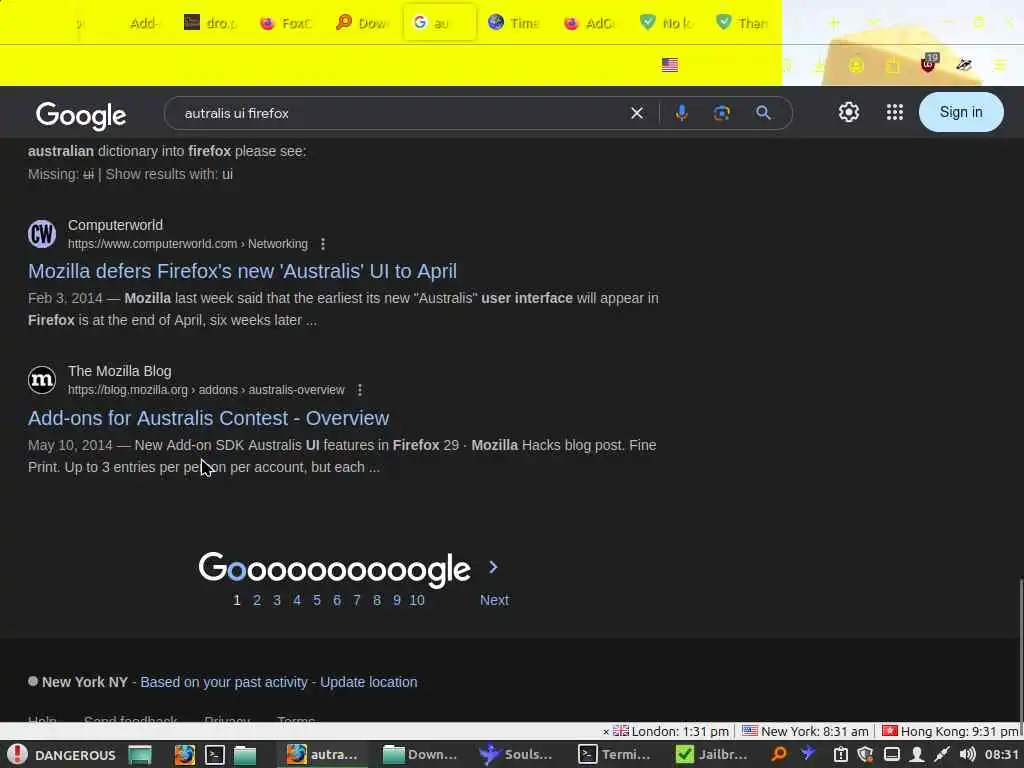Switch to Down... folder taskbar window

pyautogui.click(x=419, y=754)
